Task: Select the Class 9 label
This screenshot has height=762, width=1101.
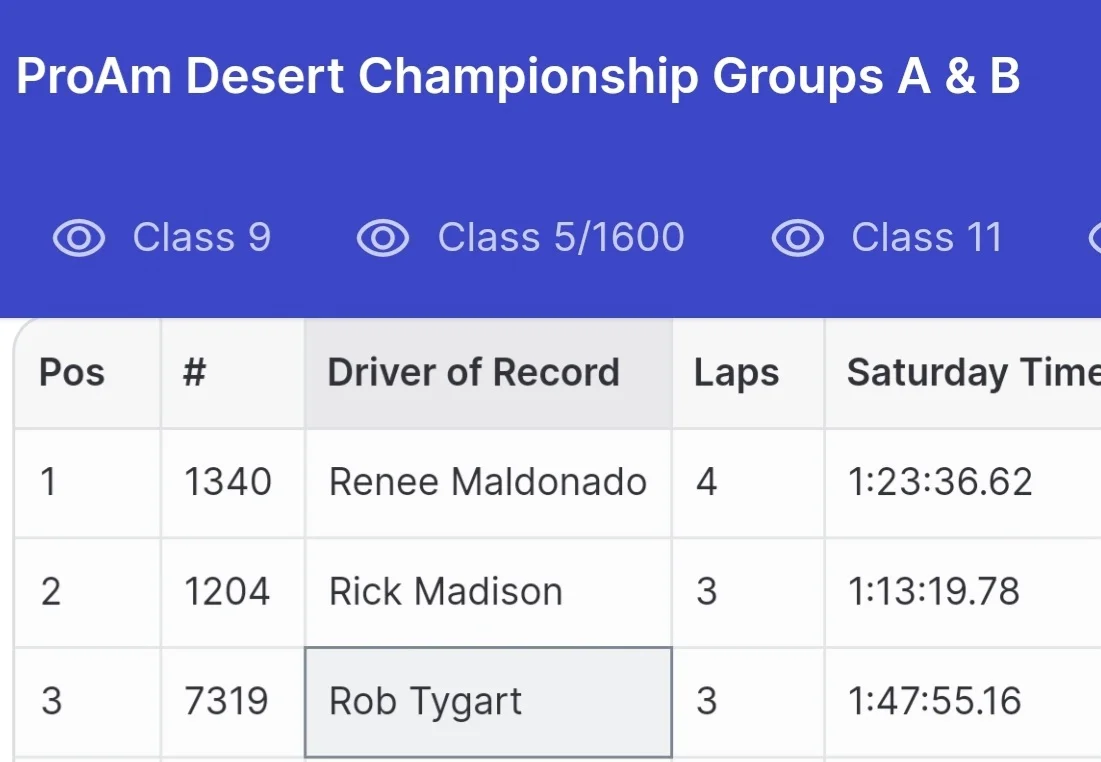Action: point(201,238)
